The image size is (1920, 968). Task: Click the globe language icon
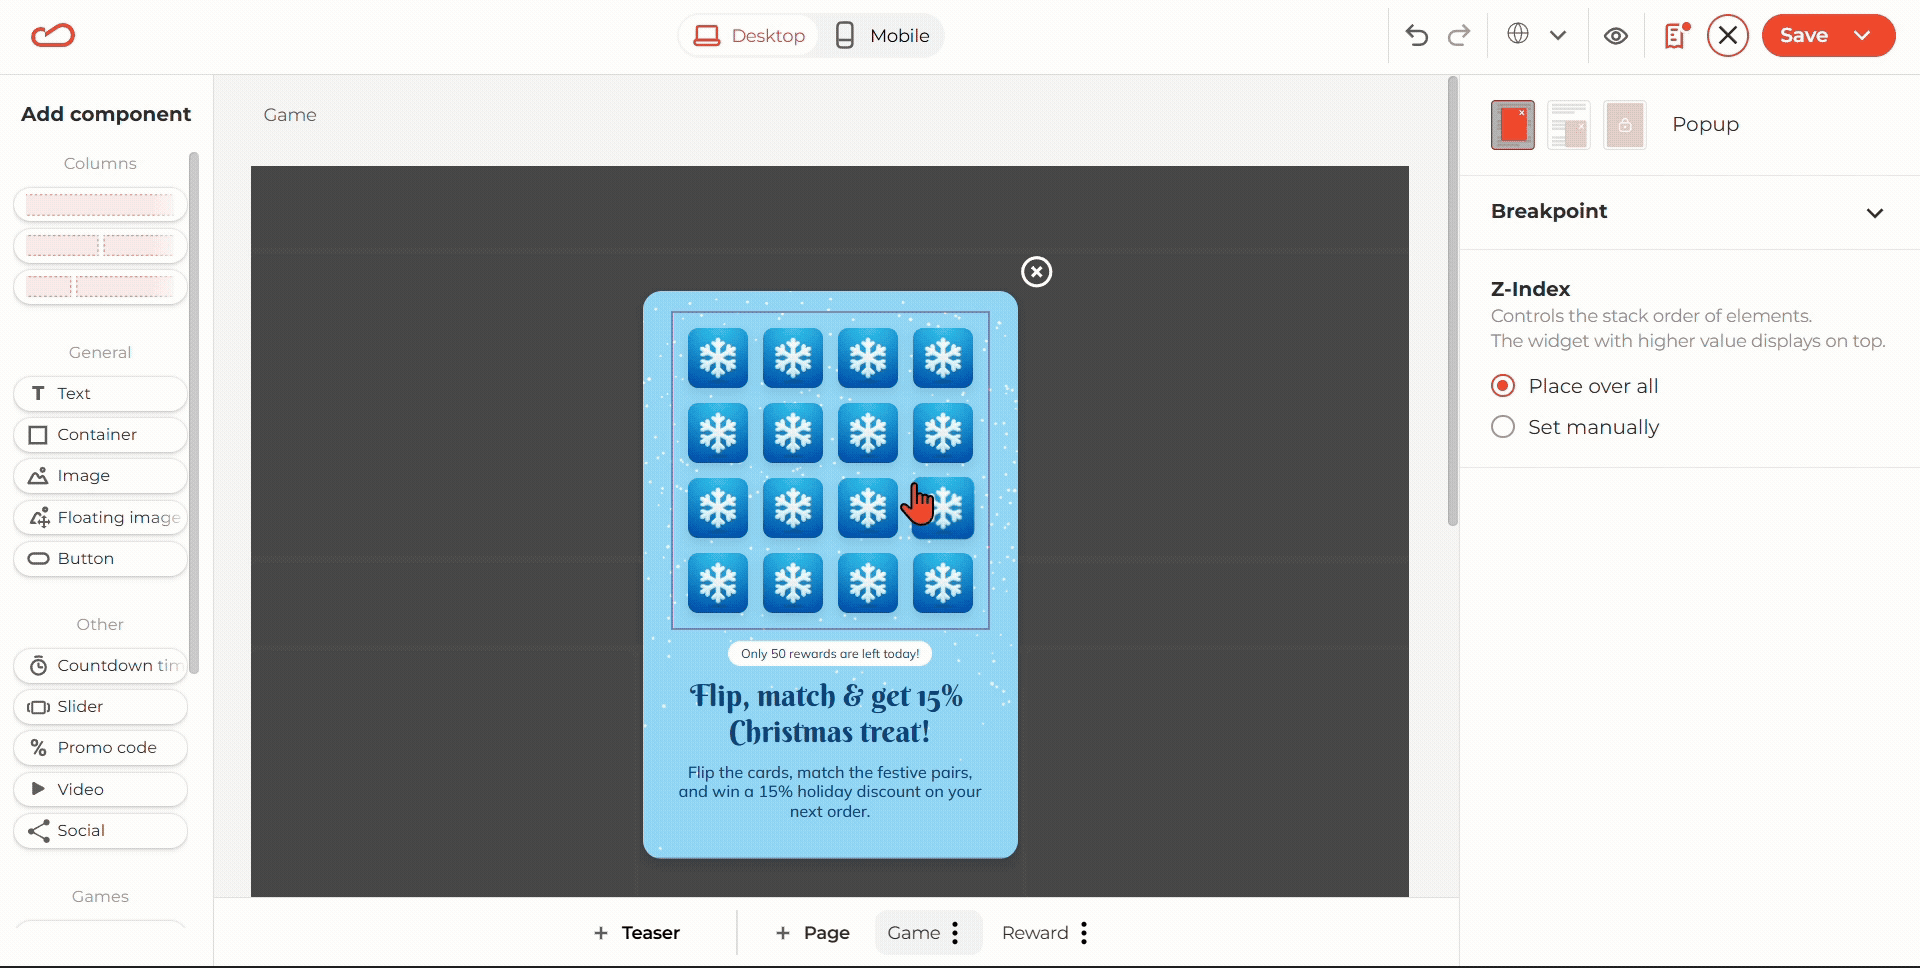[x=1518, y=34]
